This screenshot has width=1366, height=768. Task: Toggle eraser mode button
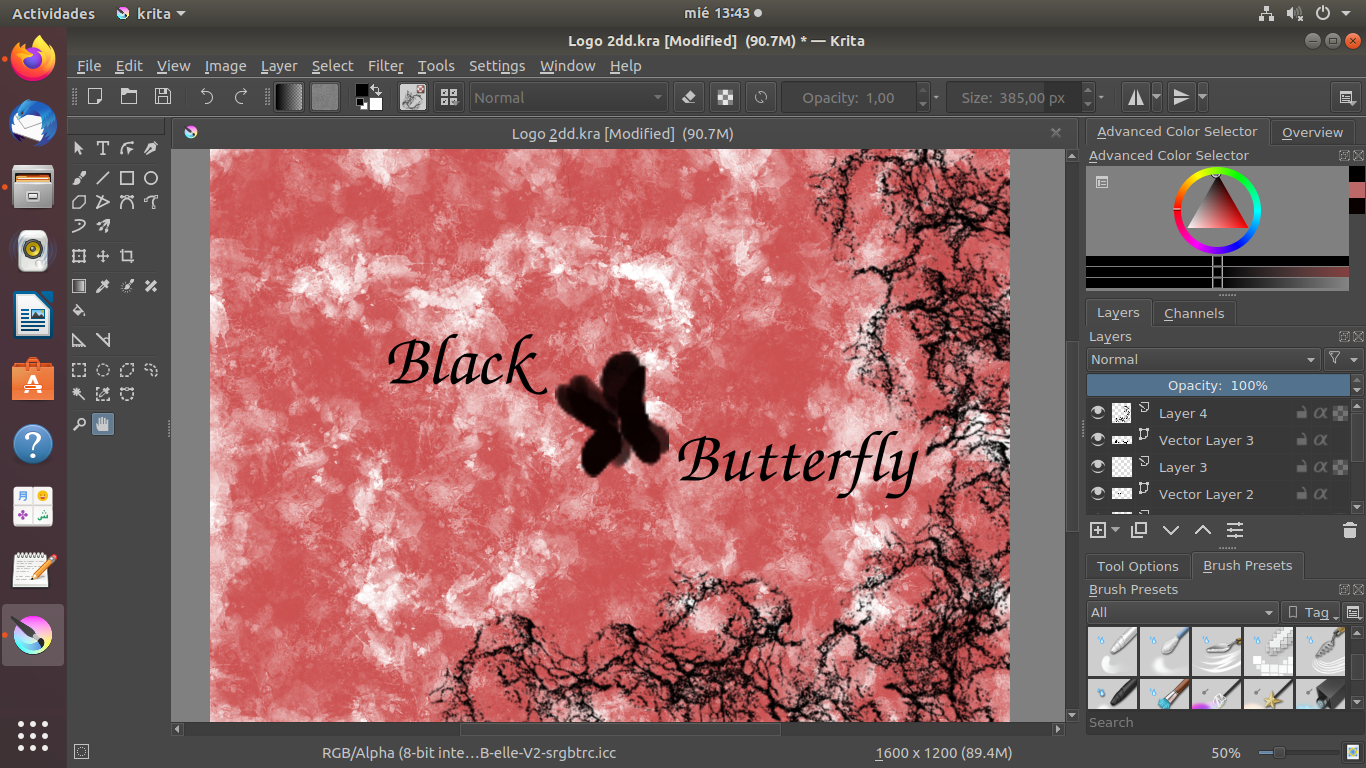tap(688, 97)
